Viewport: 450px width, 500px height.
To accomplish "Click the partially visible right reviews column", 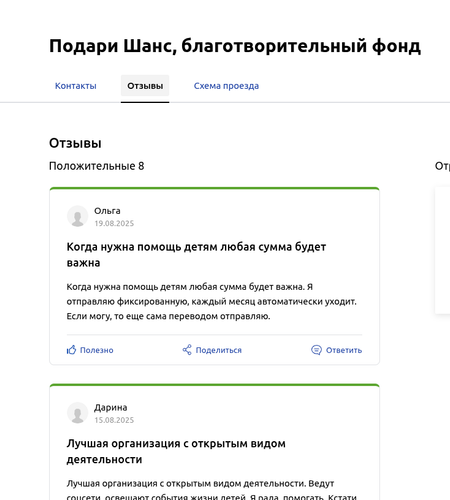I will tap(443, 250).
